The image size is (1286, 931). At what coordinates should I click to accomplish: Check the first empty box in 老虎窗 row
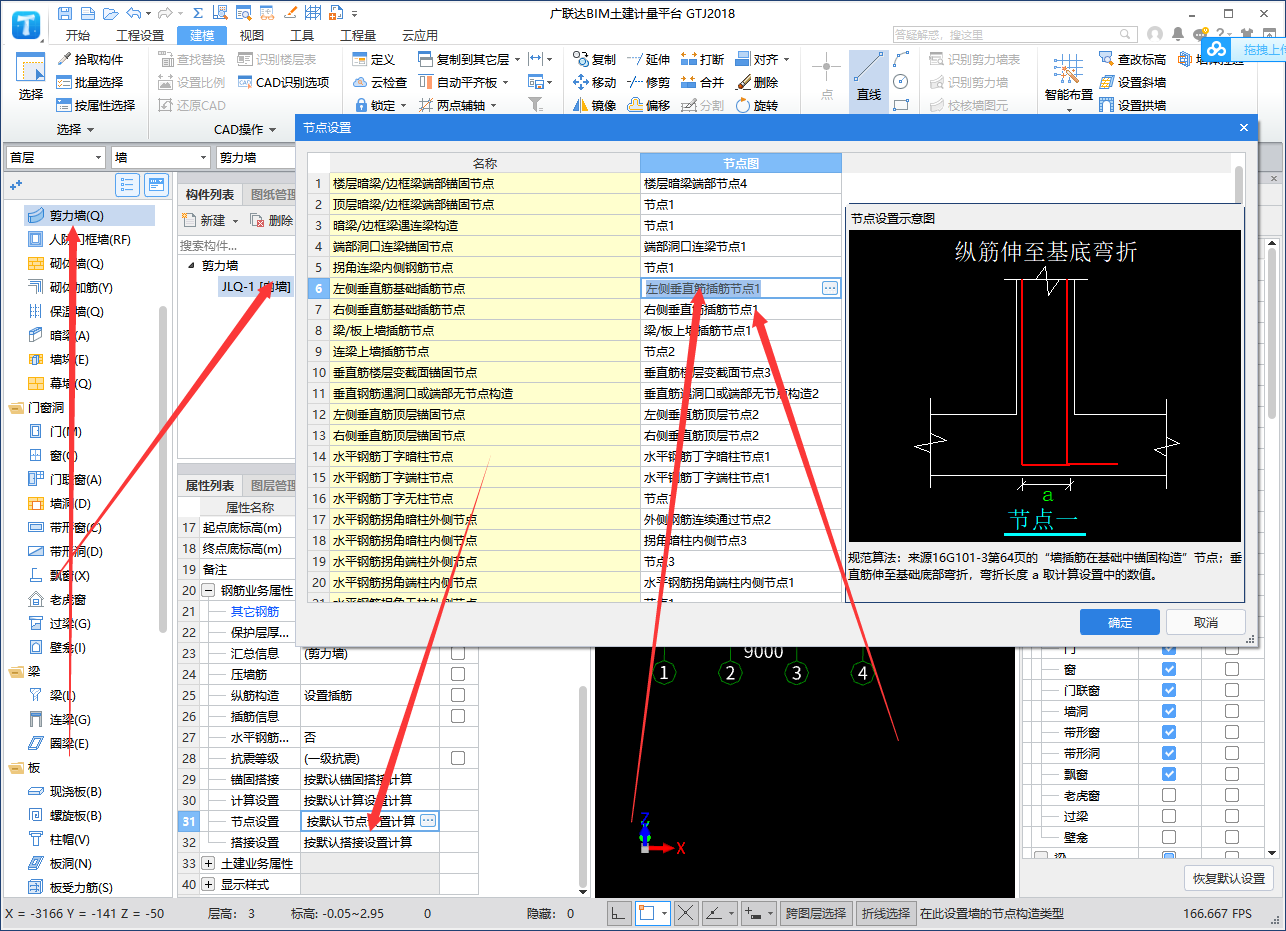(x=1169, y=795)
